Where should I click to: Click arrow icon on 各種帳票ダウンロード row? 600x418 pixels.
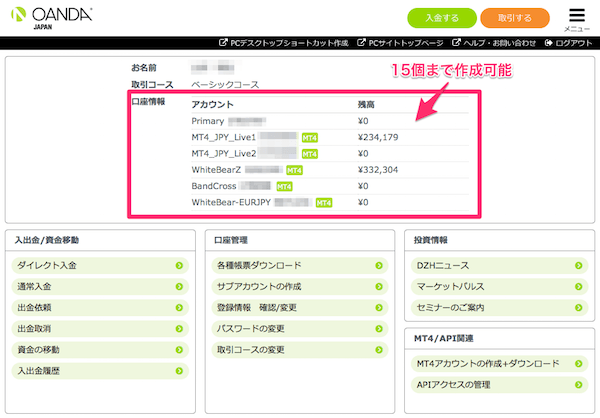coord(379,266)
